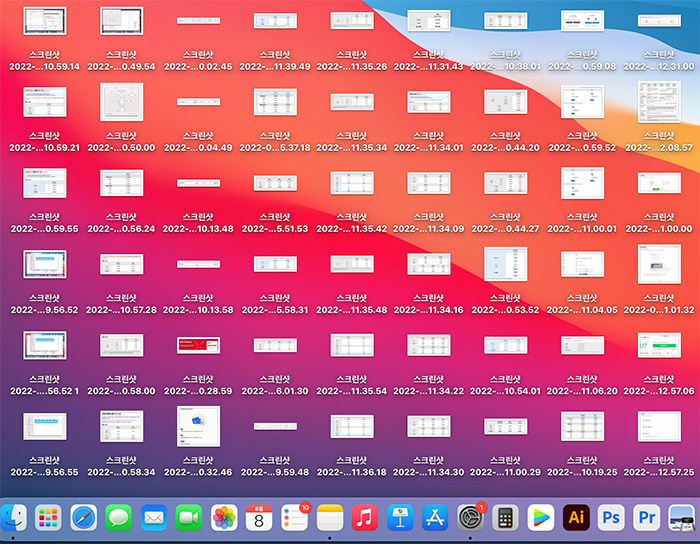Launch Adobe Illustrator from the Dock

(576, 518)
